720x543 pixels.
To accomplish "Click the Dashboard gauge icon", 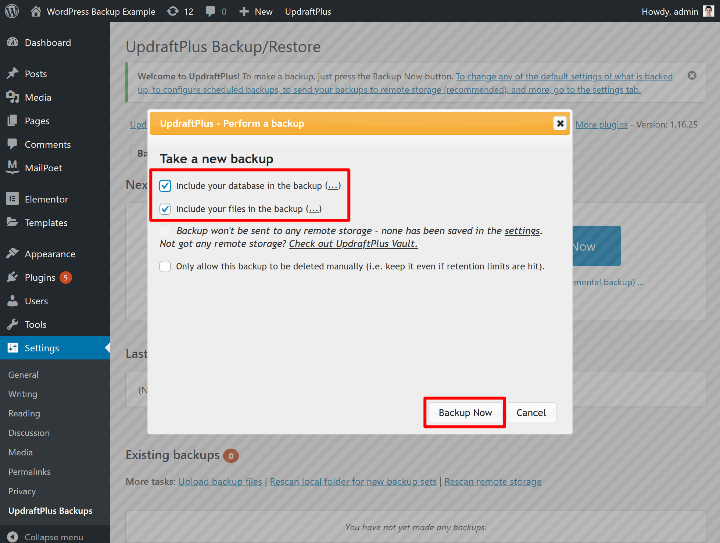I will click(x=12, y=42).
